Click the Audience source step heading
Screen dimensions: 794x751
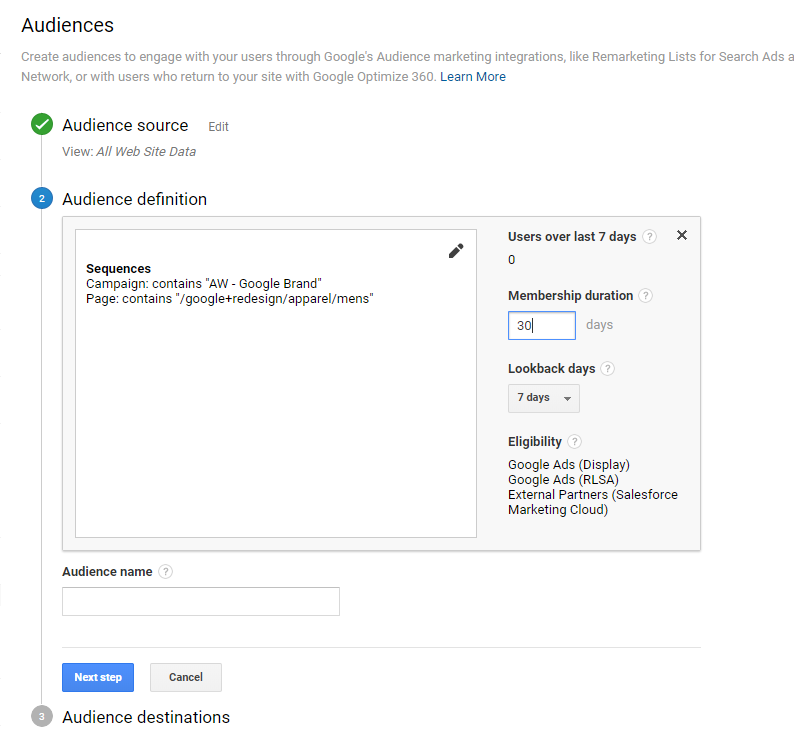[x=125, y=125]
